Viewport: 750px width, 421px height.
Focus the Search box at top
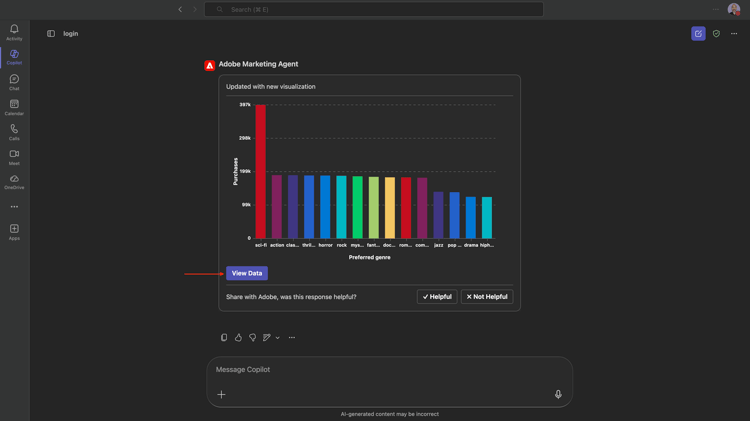coord(374,9)
